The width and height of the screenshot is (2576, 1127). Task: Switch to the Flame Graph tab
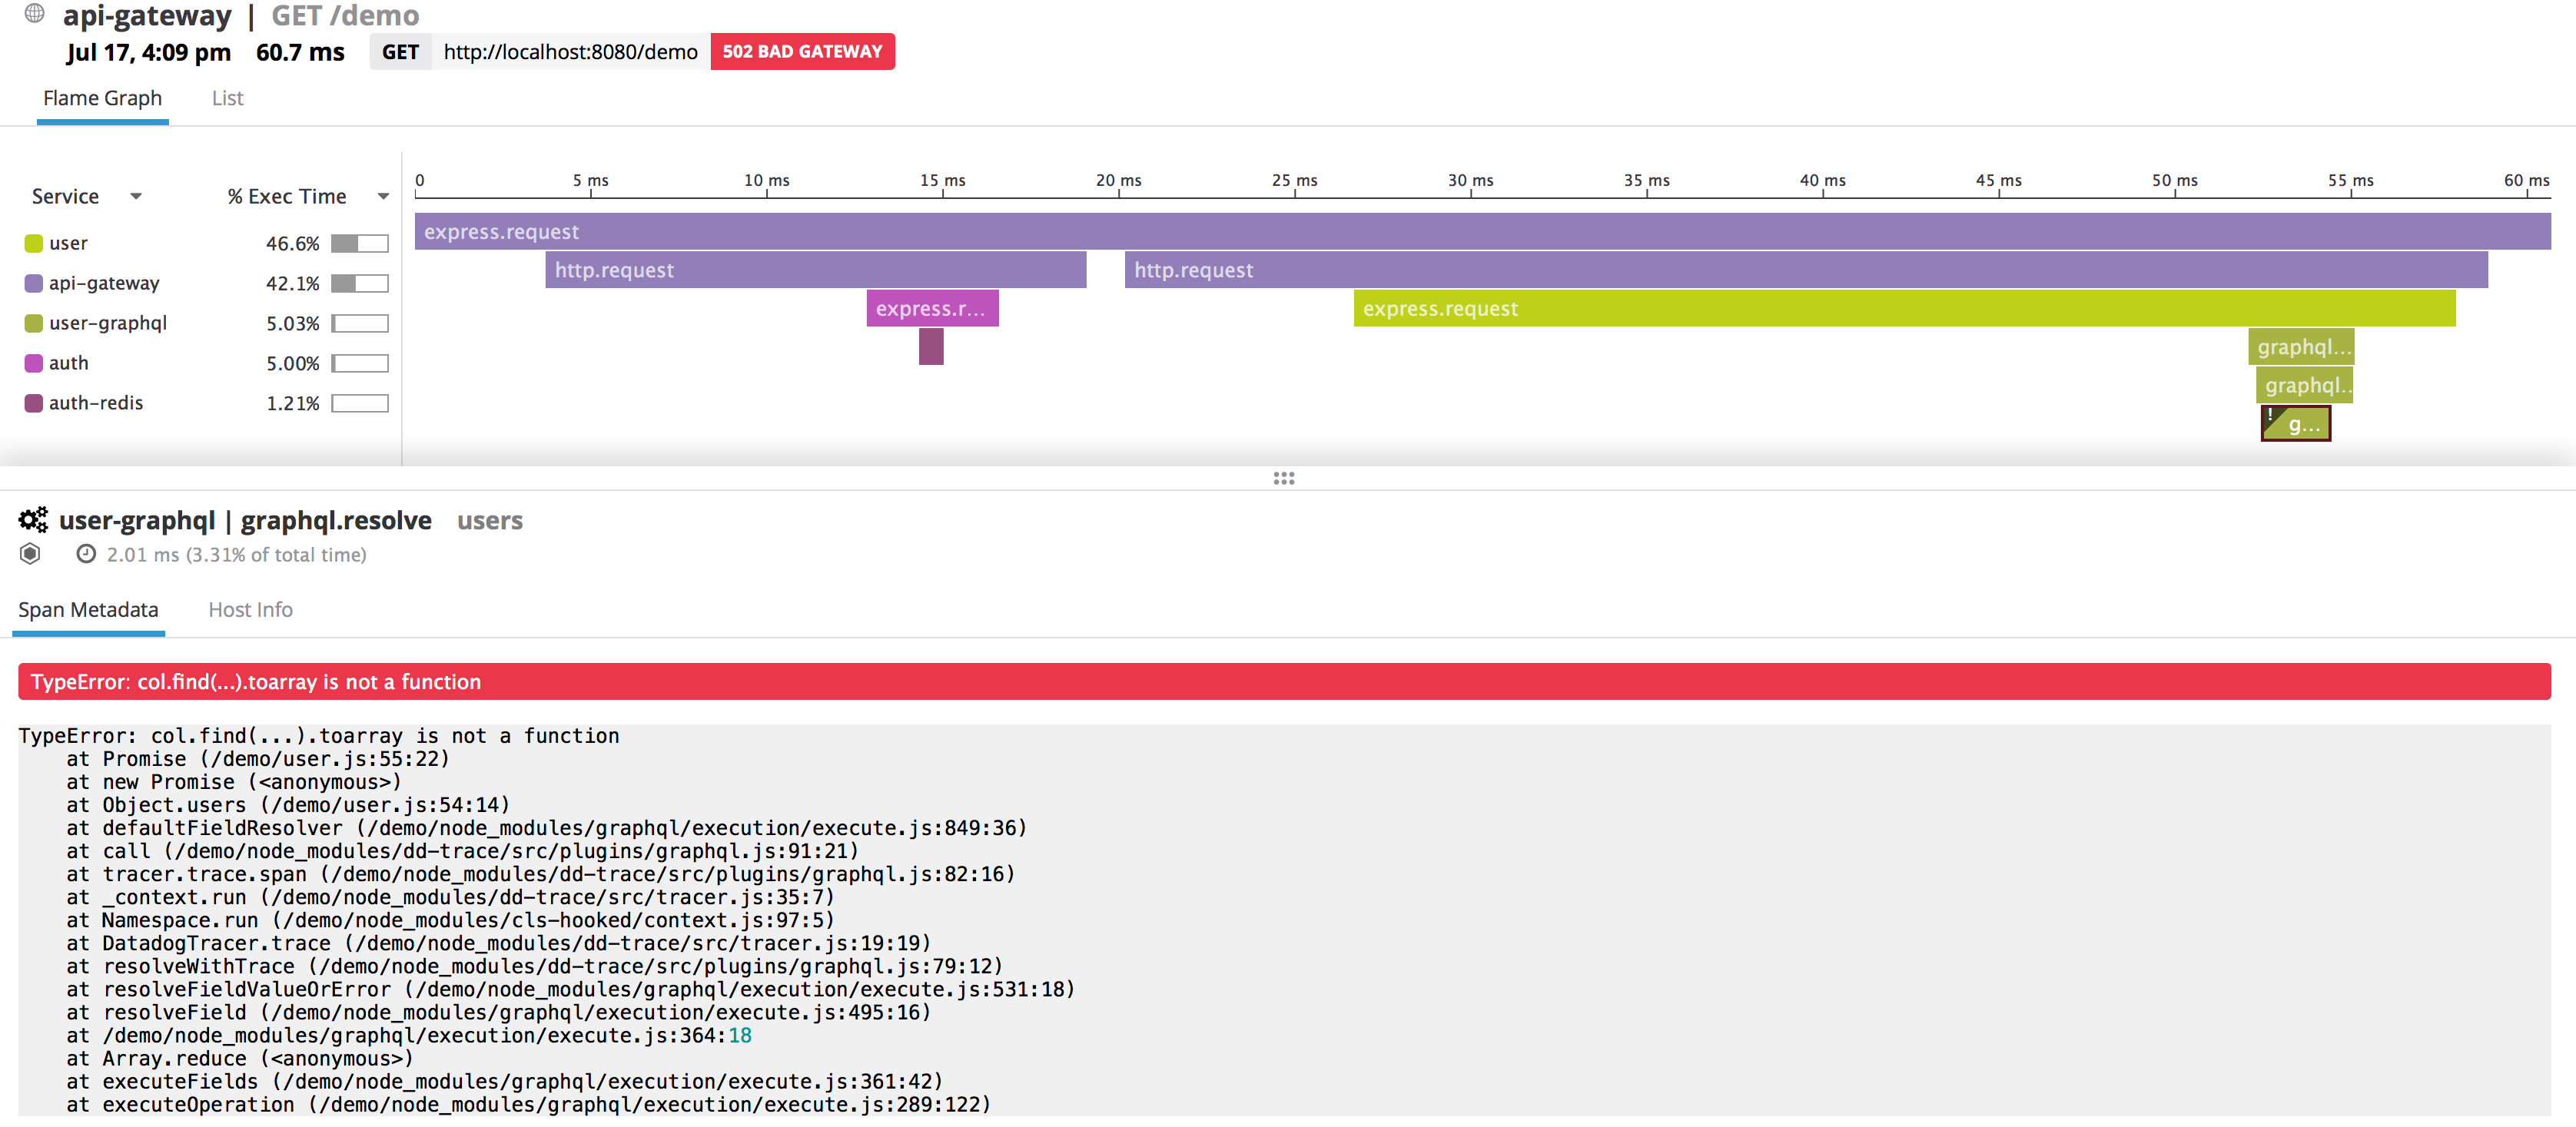tap(102, 98)
